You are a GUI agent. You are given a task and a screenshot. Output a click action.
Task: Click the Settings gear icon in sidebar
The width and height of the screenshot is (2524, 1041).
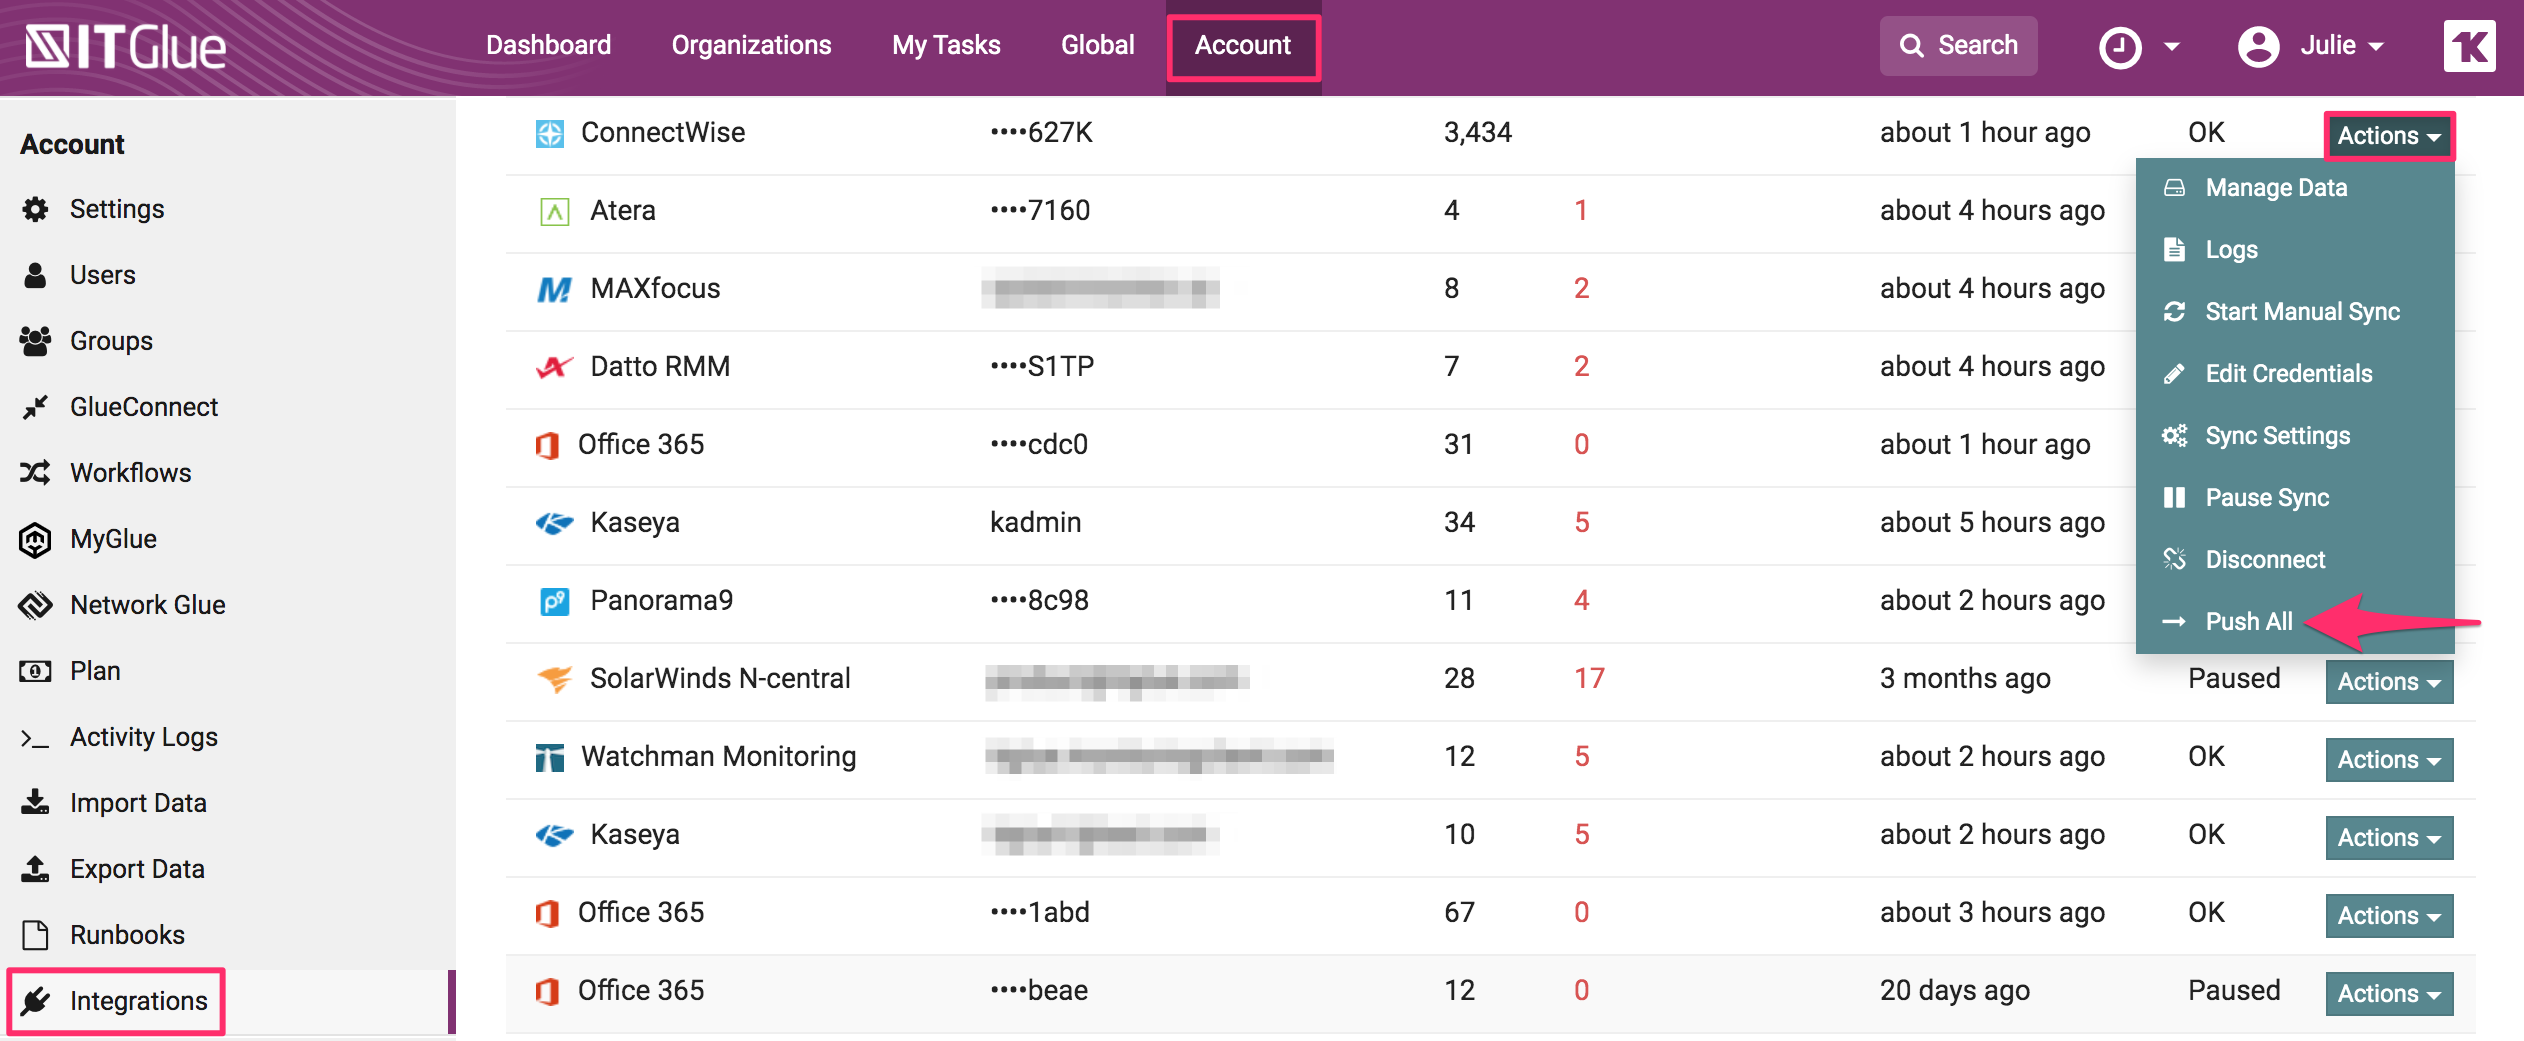pyautogui.click(x=36, y=209)
